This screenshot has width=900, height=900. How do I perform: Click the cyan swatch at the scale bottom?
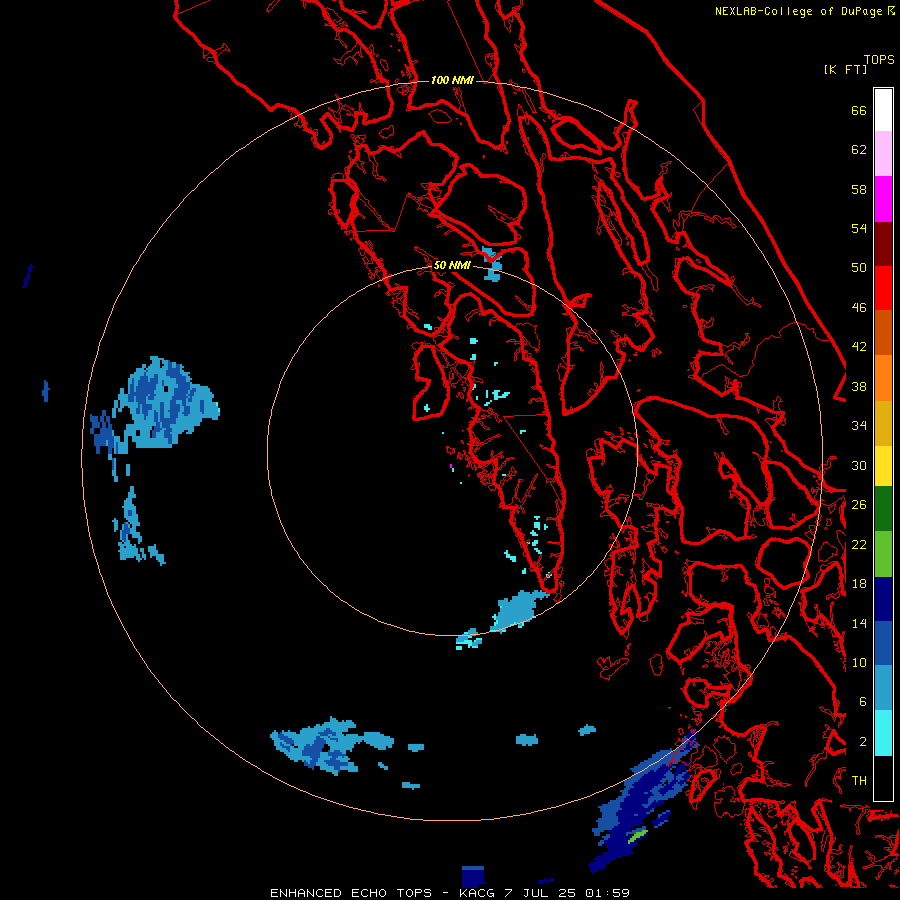coord(883,733)
